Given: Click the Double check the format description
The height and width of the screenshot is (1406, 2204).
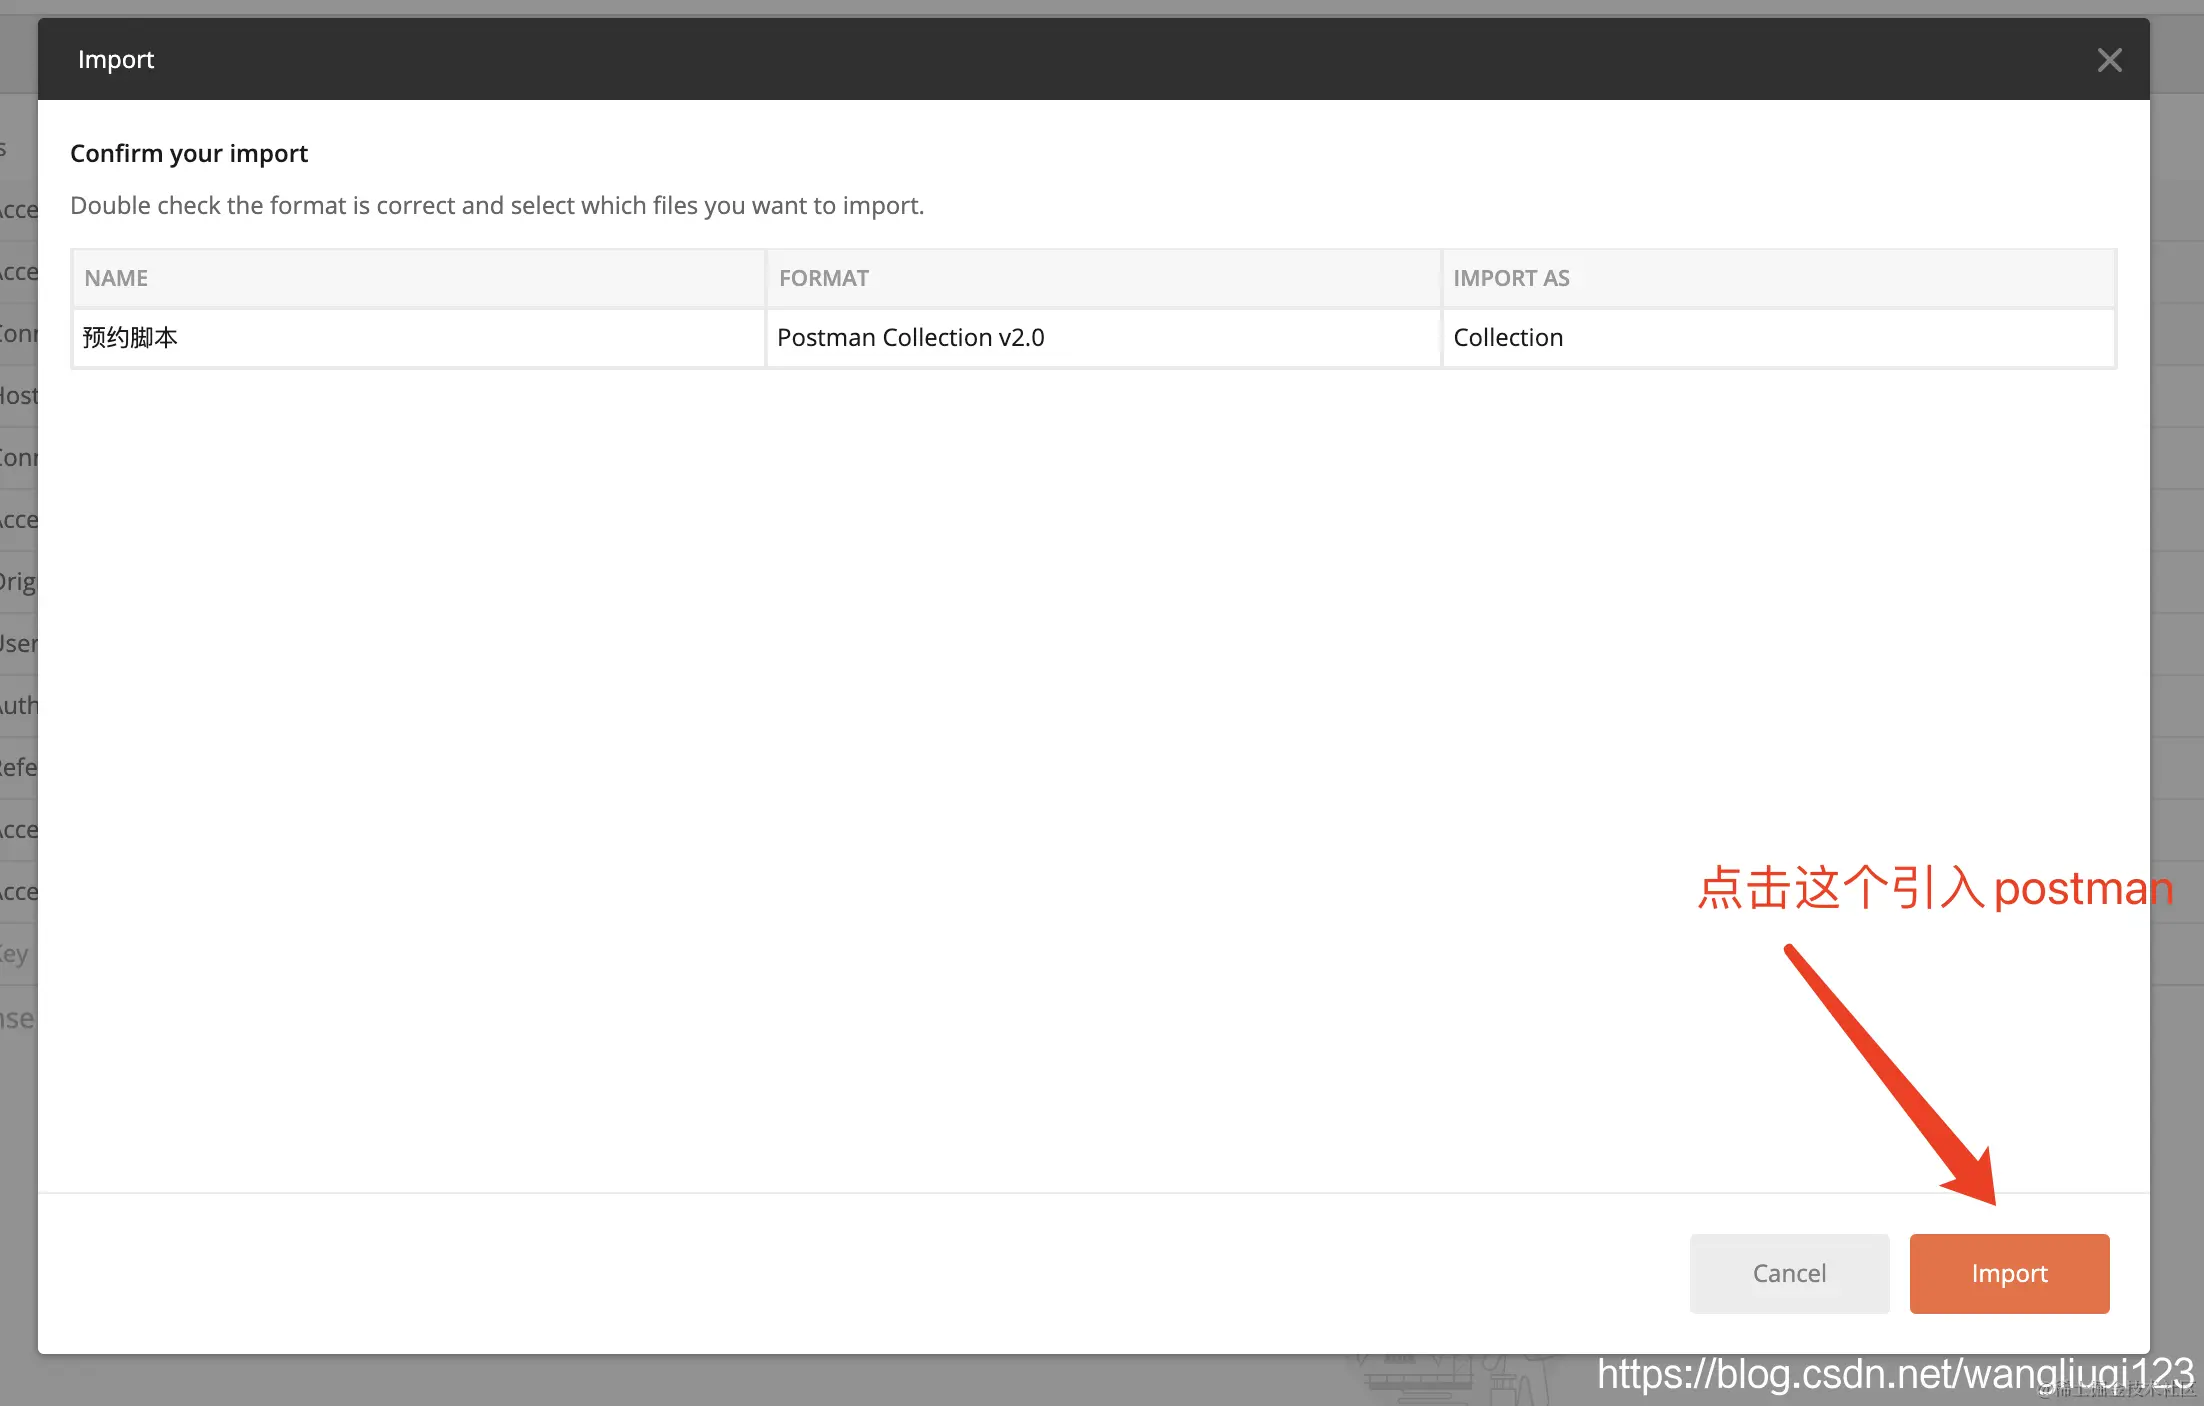Looking at the screenshot, I should click(x=497, y=205).
